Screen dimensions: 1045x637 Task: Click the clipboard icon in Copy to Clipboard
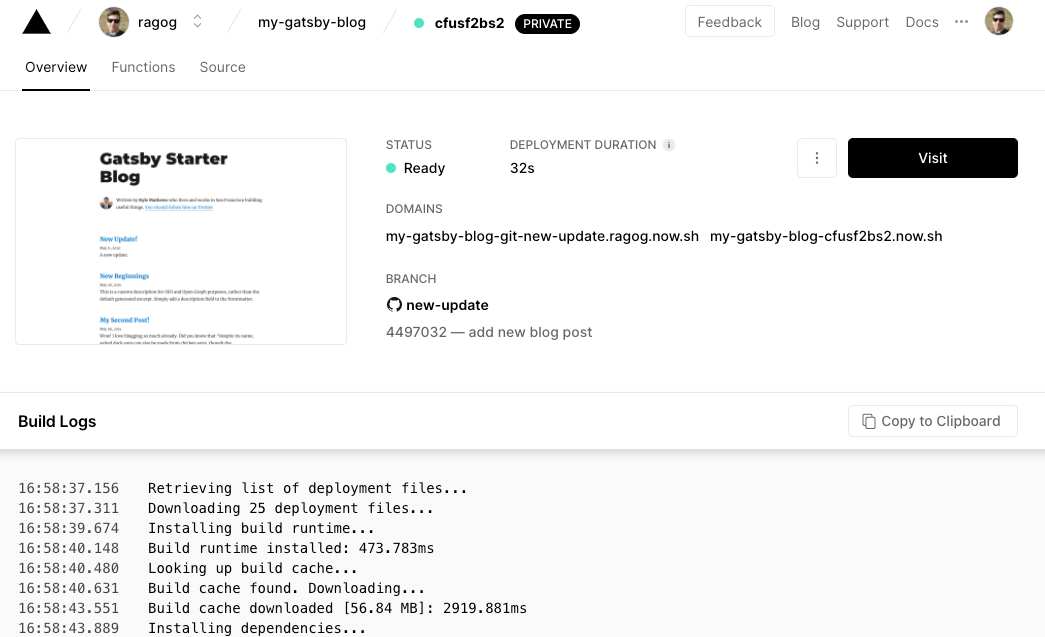tap(869, 421)
